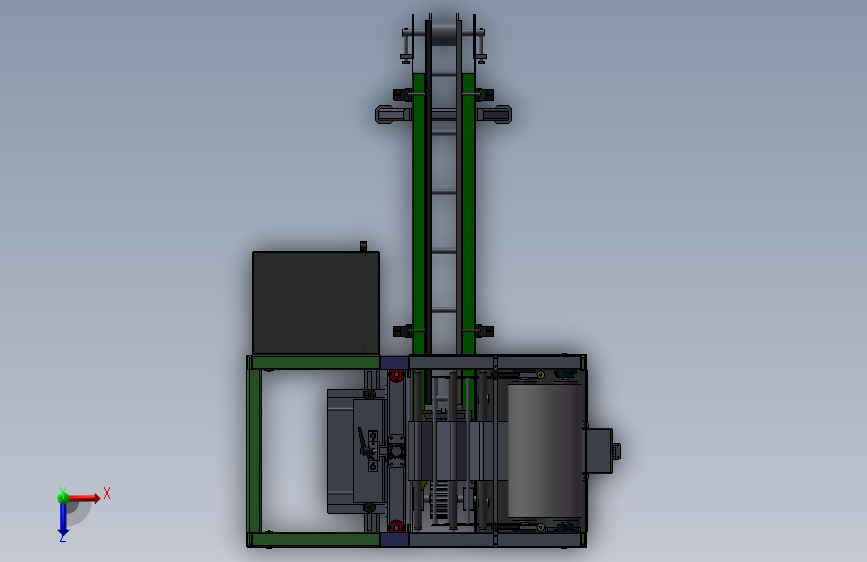
Task: Click the red X axis of the orientation triad
Action: [x=84, y=498]
